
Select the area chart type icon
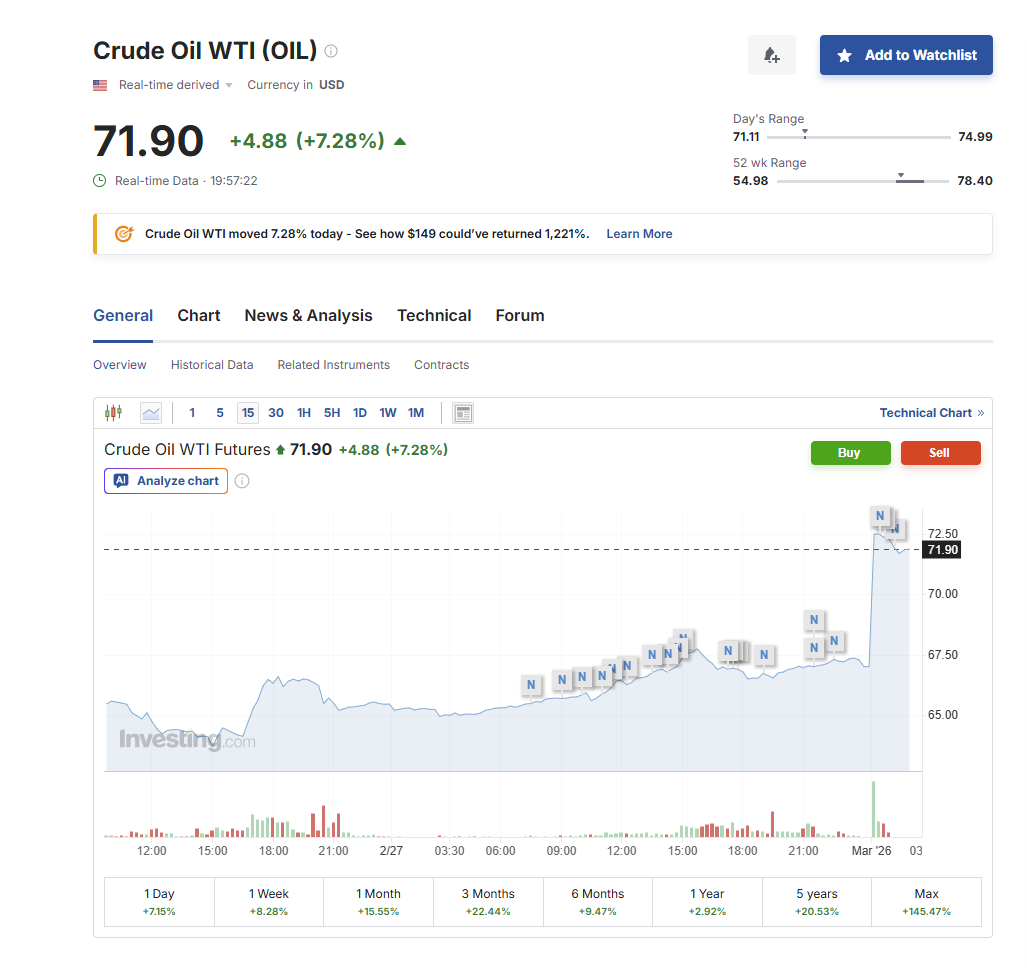151,413
